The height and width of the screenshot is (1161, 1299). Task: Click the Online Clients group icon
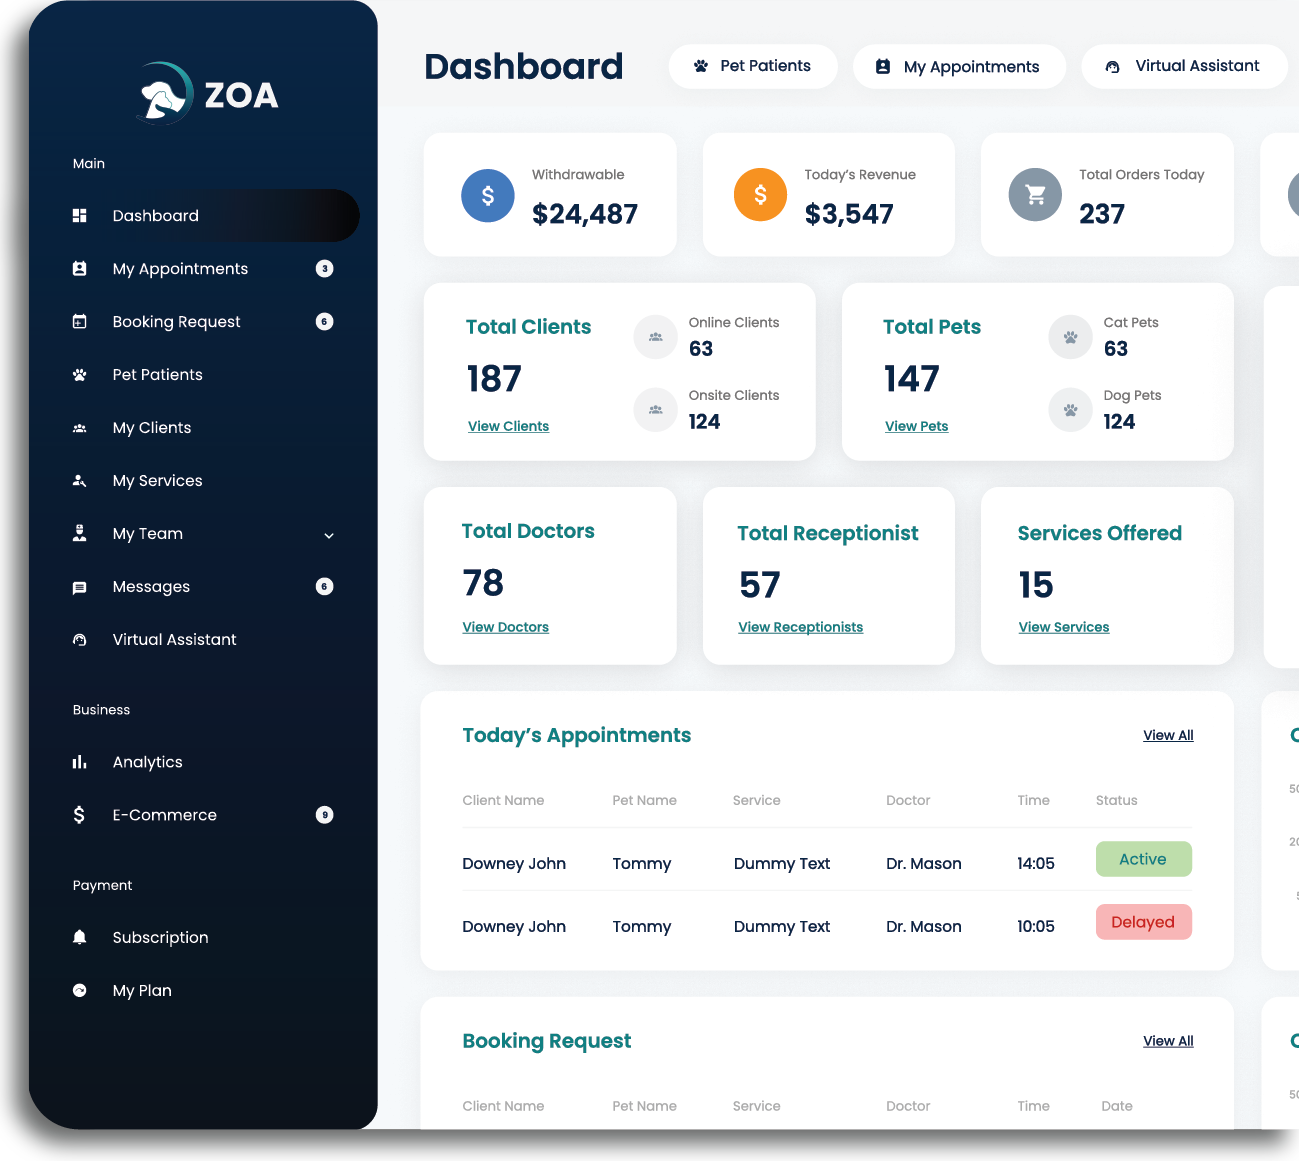click(655, 337)
